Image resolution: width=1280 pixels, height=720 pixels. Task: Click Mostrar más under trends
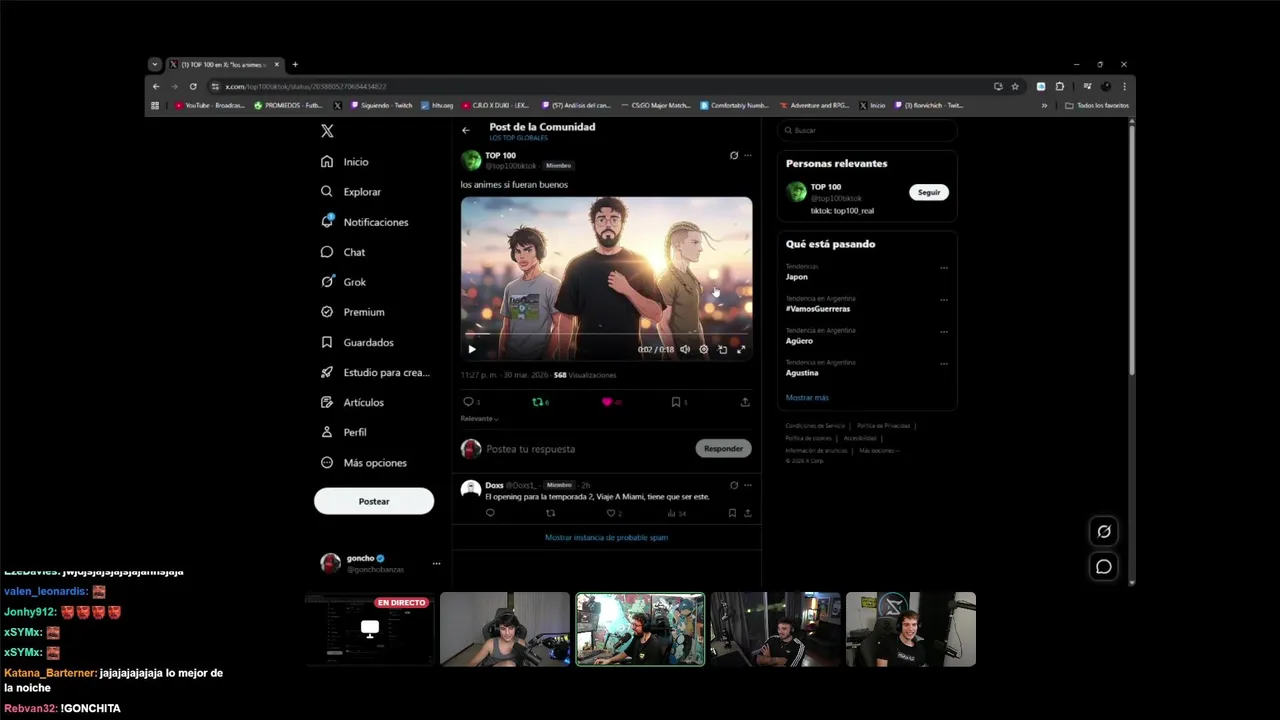click(x=807, y=398)
